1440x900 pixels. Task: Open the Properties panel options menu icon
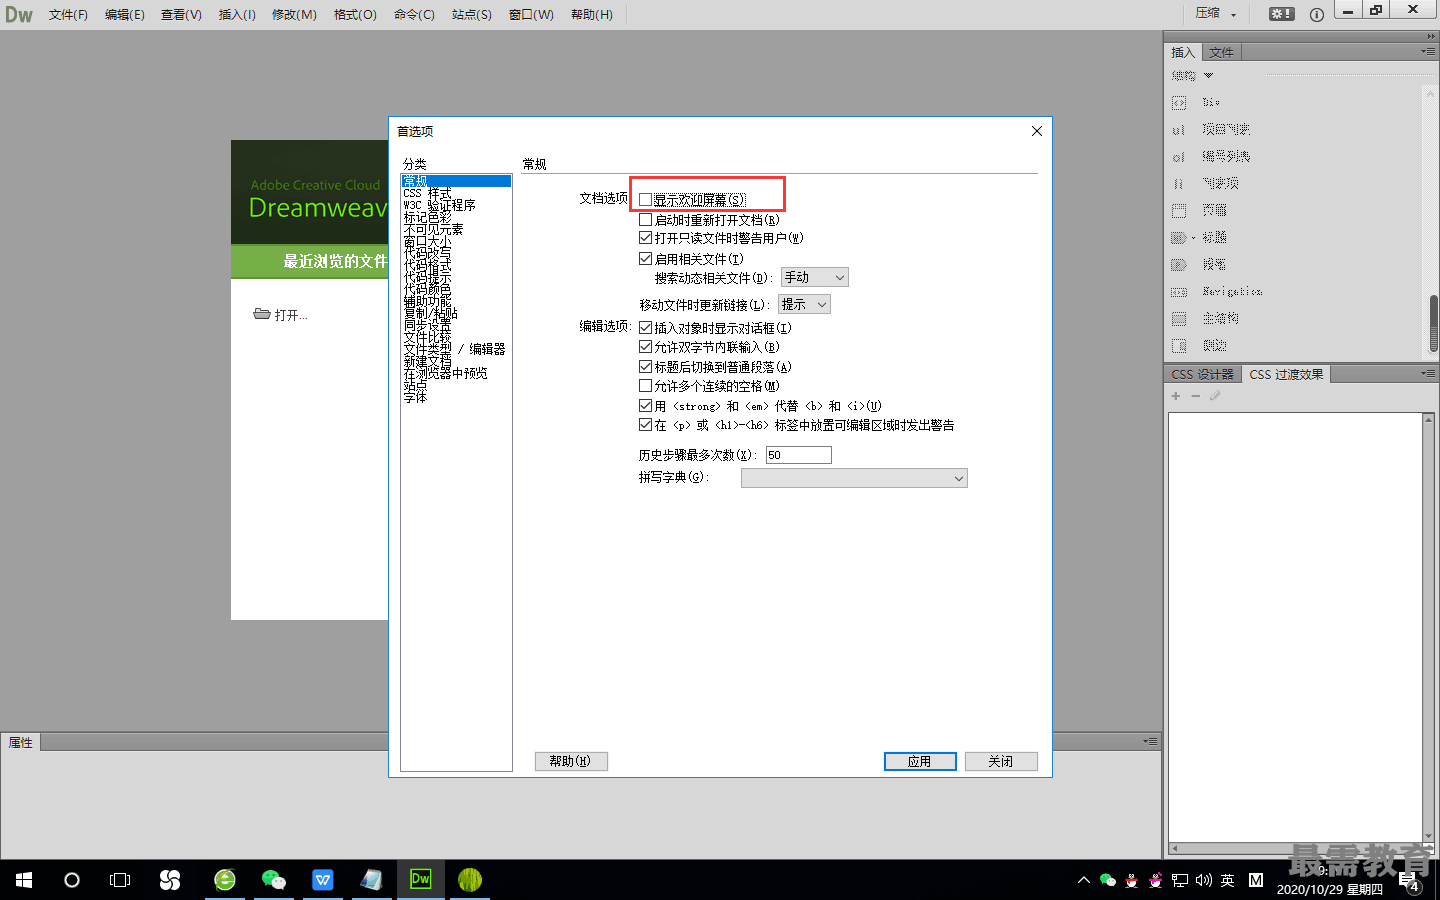(x=1150, y=741)
